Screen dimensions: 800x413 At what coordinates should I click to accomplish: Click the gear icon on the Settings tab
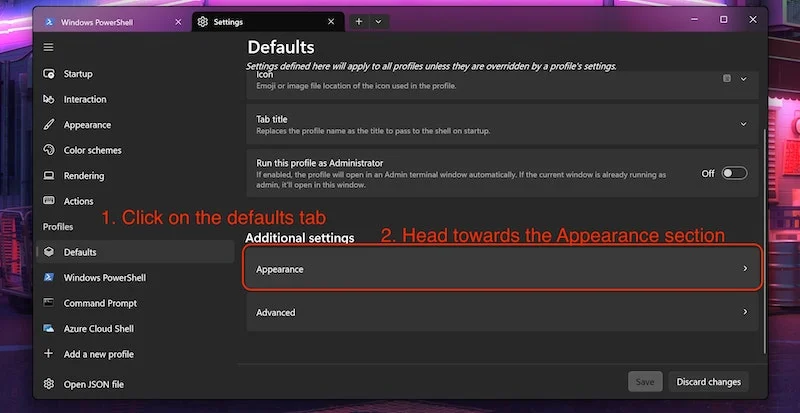203,22
